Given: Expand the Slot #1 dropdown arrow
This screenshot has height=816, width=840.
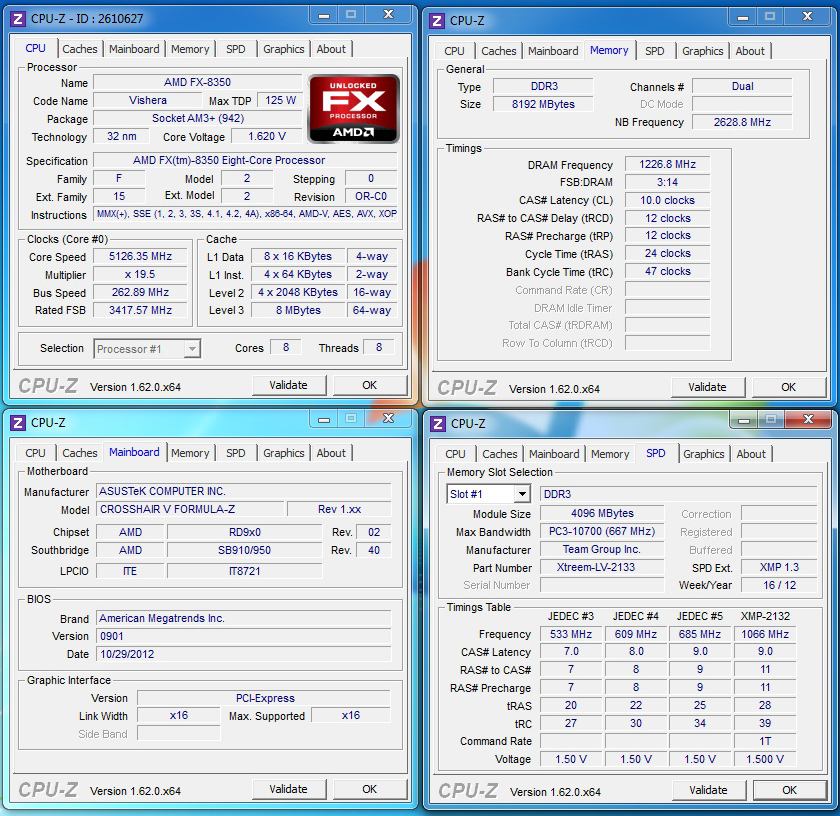Looking at the screenshot, I should [x=524, y=494].
